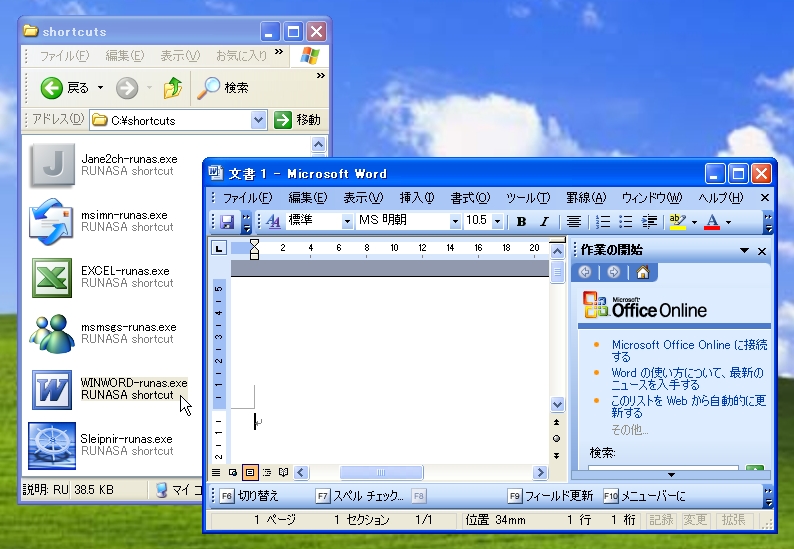
Task: Click task pane Forward arrow icon
Action: pos(613,272)
